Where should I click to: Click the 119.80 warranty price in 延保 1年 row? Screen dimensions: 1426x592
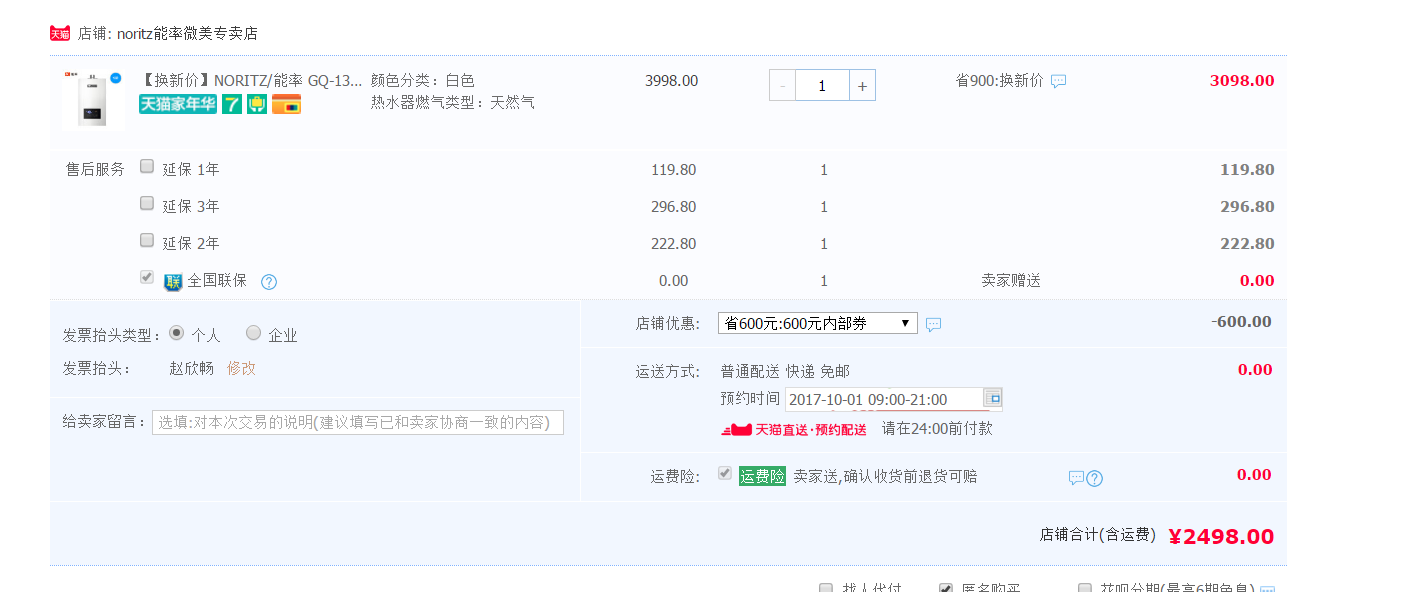[674, 170]
